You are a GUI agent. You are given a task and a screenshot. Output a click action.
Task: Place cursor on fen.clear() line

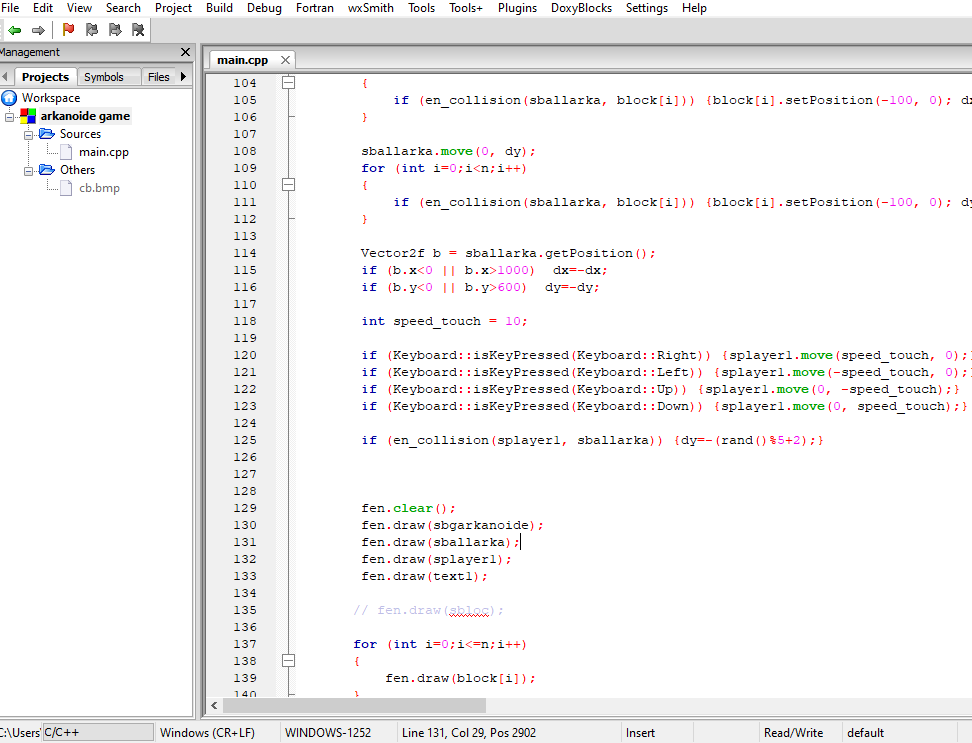(x=408, y=508)
